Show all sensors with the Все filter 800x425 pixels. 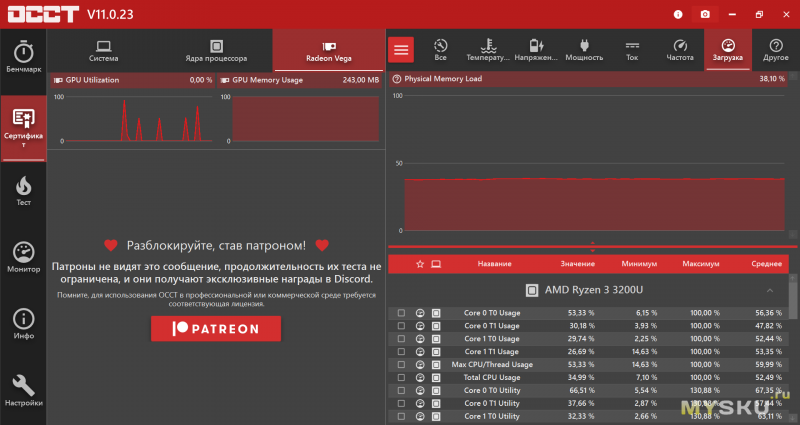(440, 49)
